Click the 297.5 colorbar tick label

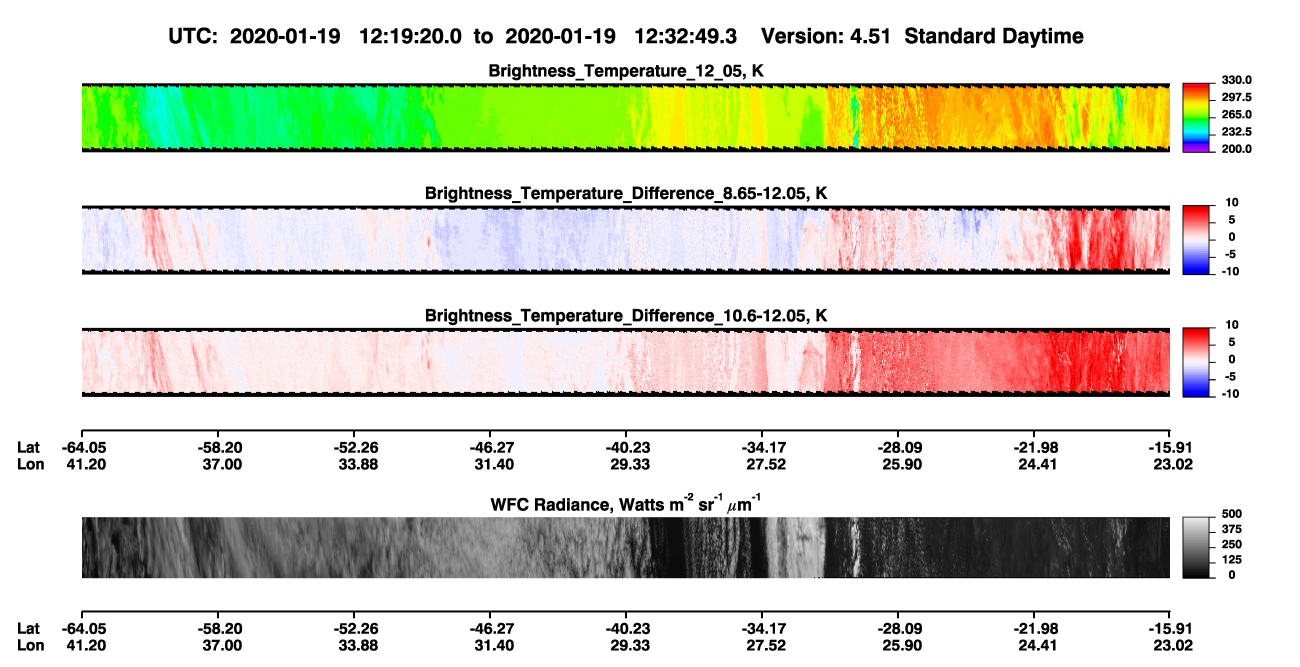point(1236,97)
